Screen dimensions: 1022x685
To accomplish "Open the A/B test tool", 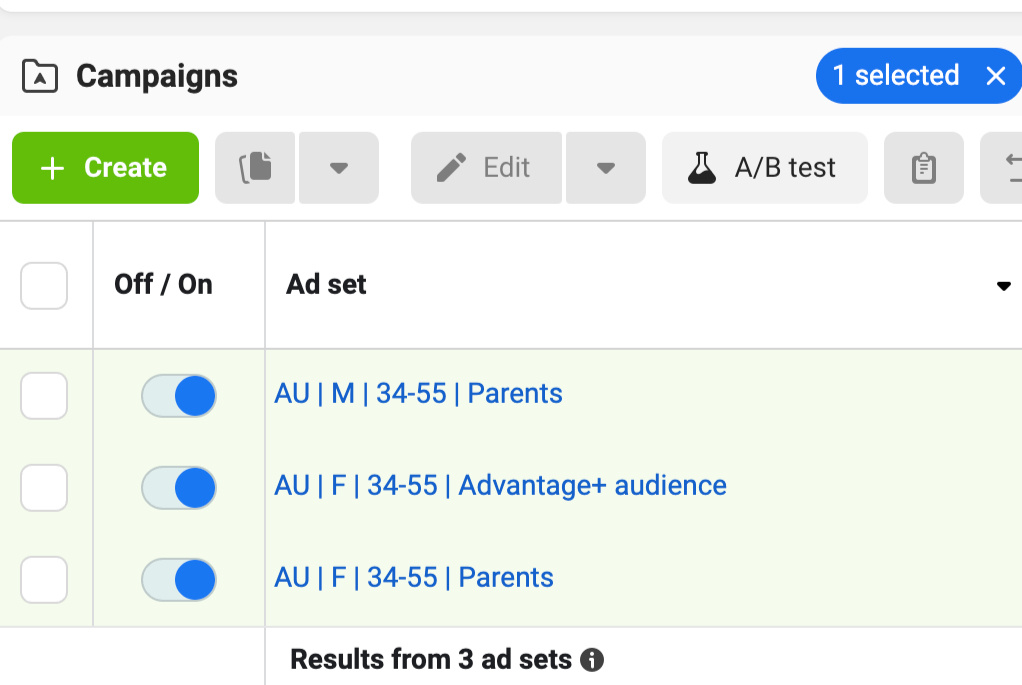I will coord(764,168).
